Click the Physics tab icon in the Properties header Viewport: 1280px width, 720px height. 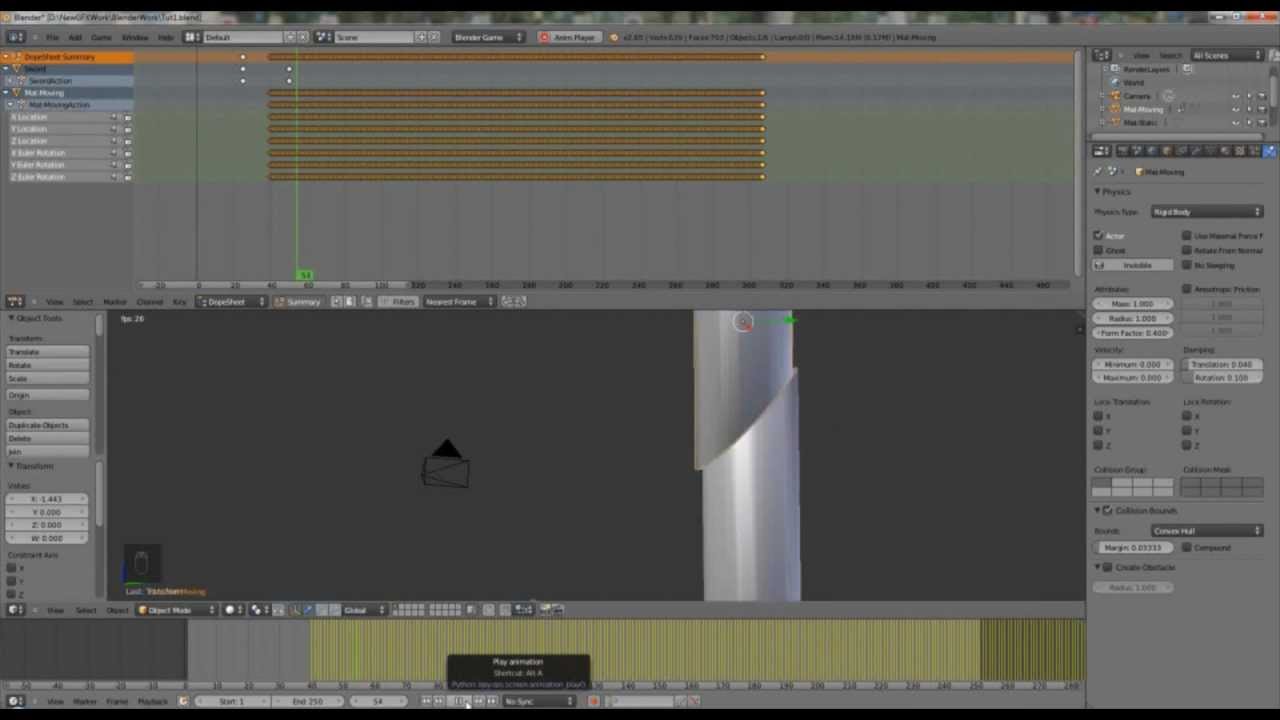point(1270,151)
